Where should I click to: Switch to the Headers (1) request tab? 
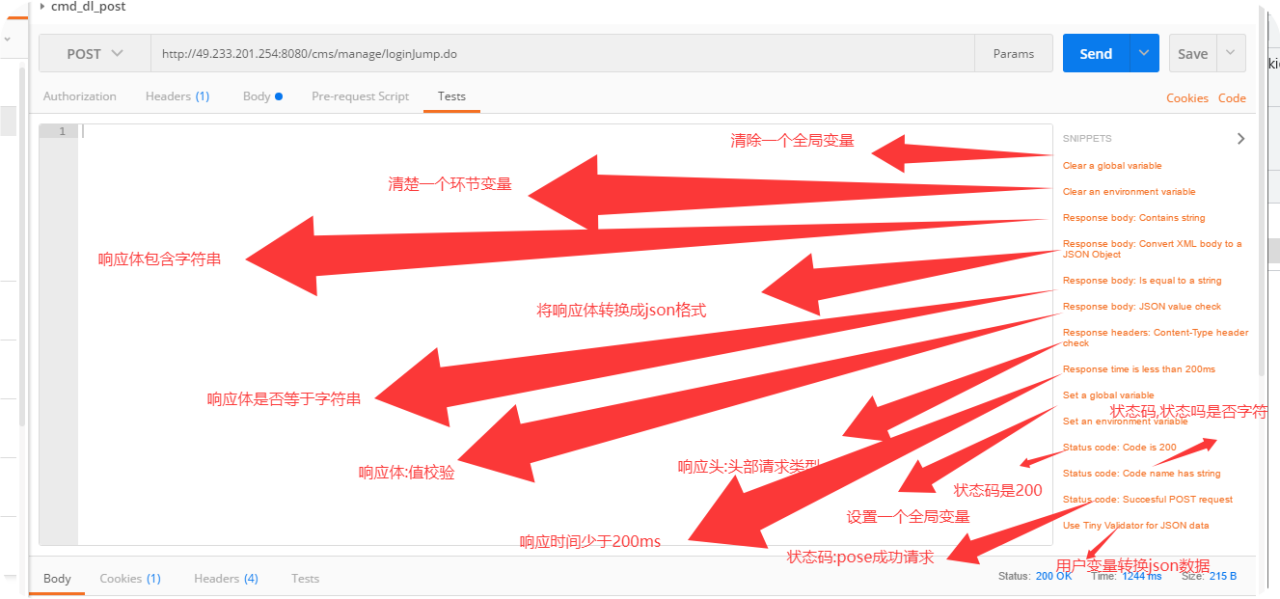(177, 97)
